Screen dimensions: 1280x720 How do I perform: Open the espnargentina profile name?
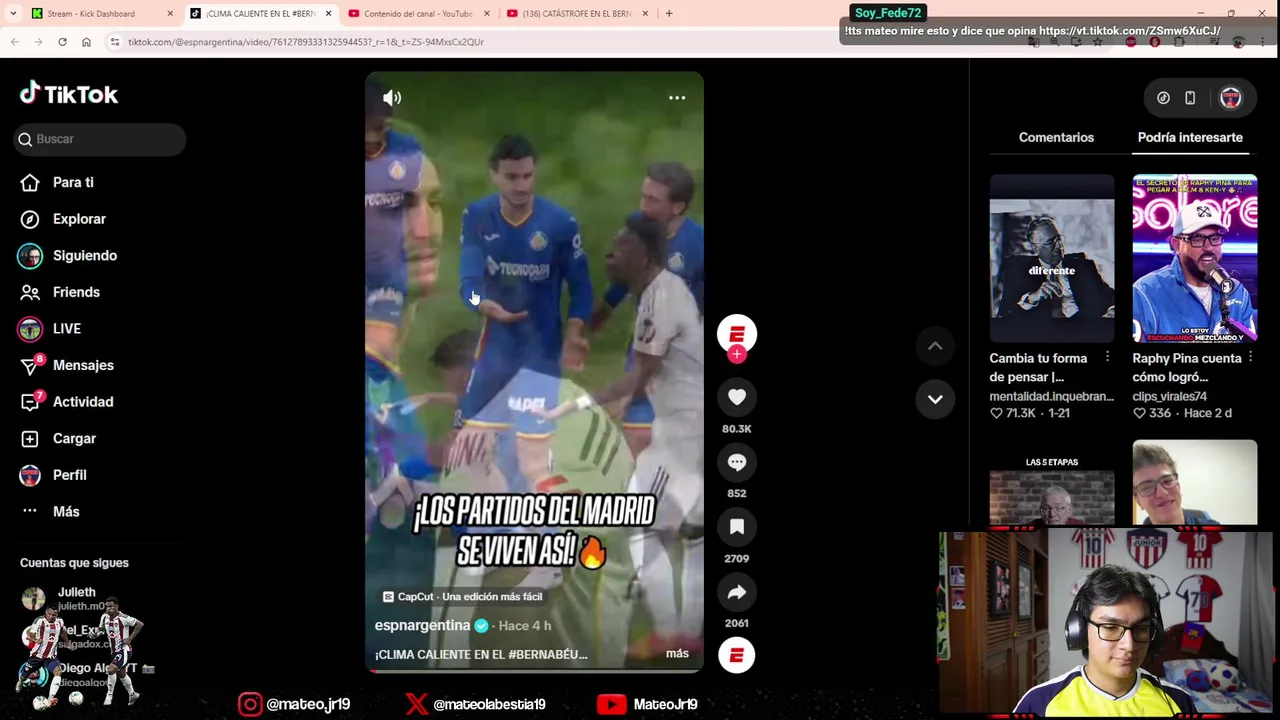(422, 626)
